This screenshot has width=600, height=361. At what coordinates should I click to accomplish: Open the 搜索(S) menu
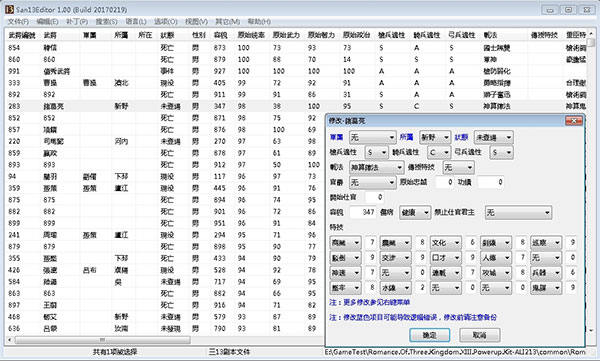click(106, 21)
